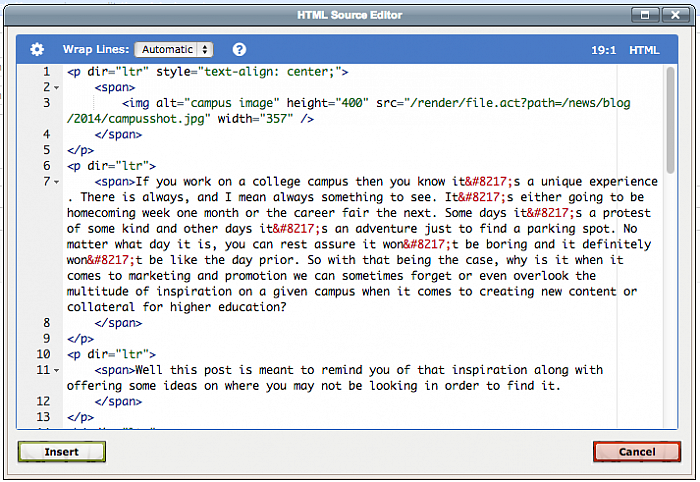
Task: Click the 19:1 cursor position indicator
Action: [604, 50]
